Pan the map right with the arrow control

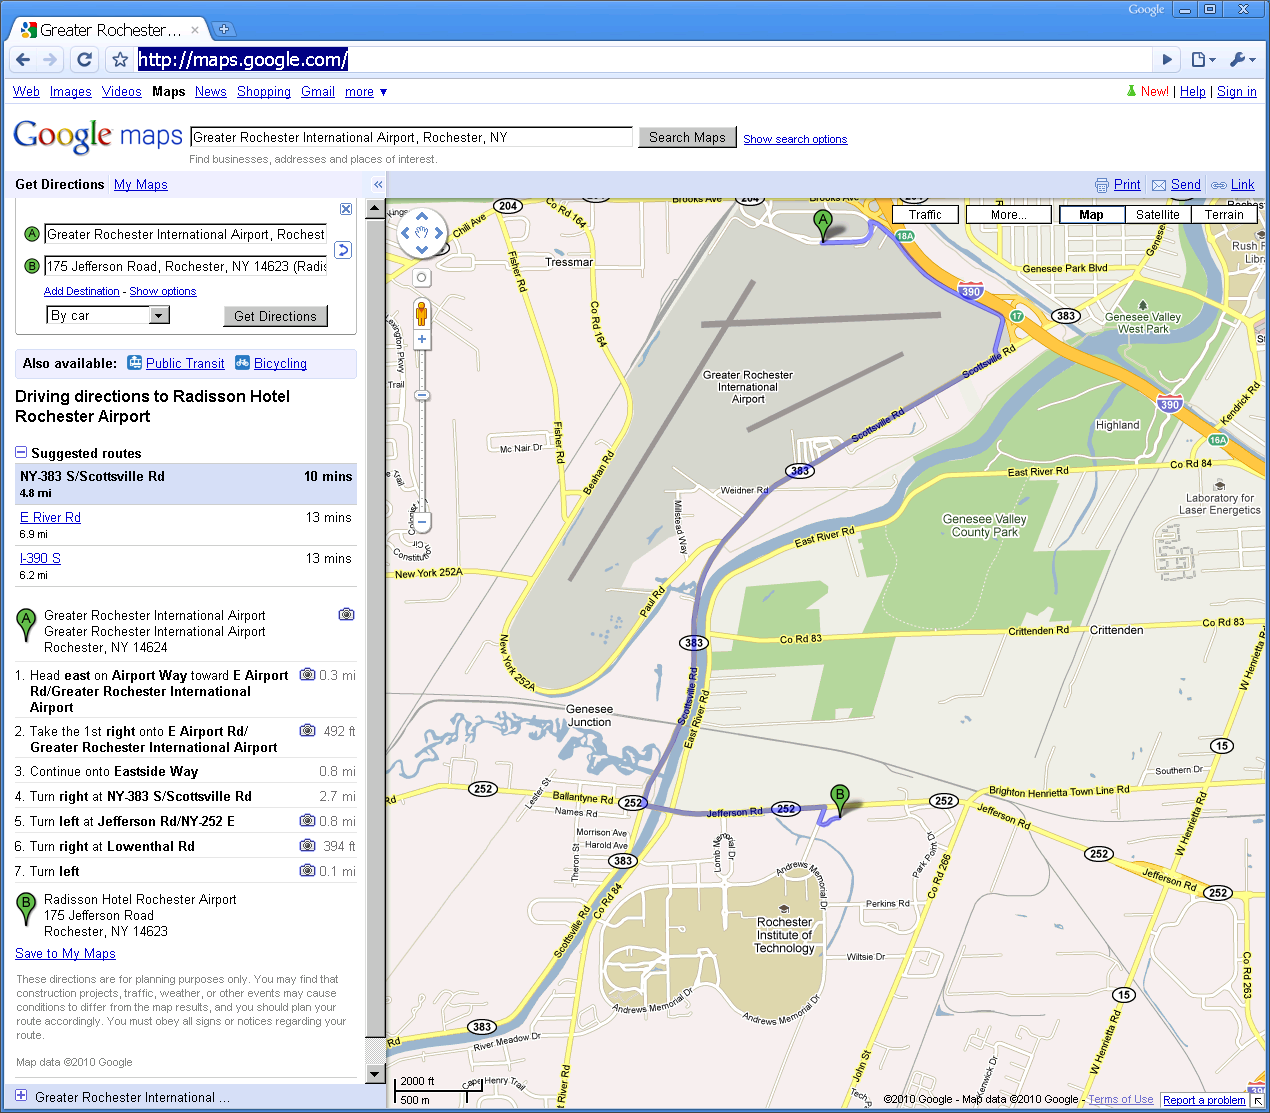pyautogui.click(x=438, y=232)
